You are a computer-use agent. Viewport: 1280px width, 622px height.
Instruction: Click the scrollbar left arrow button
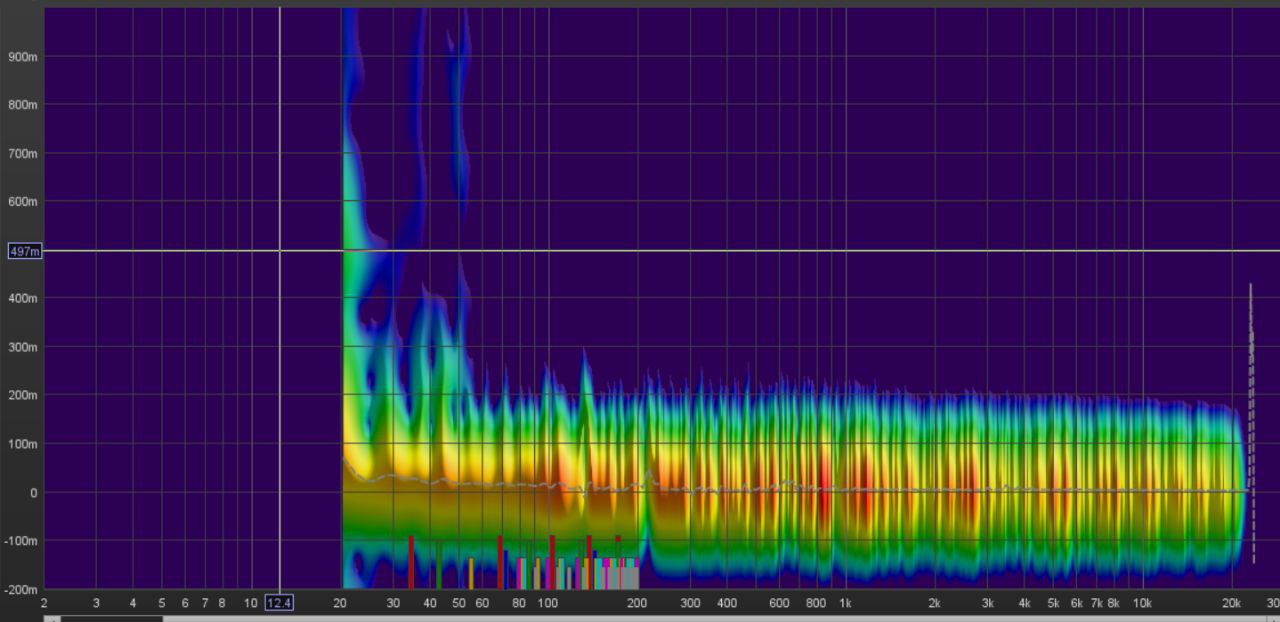51,619
